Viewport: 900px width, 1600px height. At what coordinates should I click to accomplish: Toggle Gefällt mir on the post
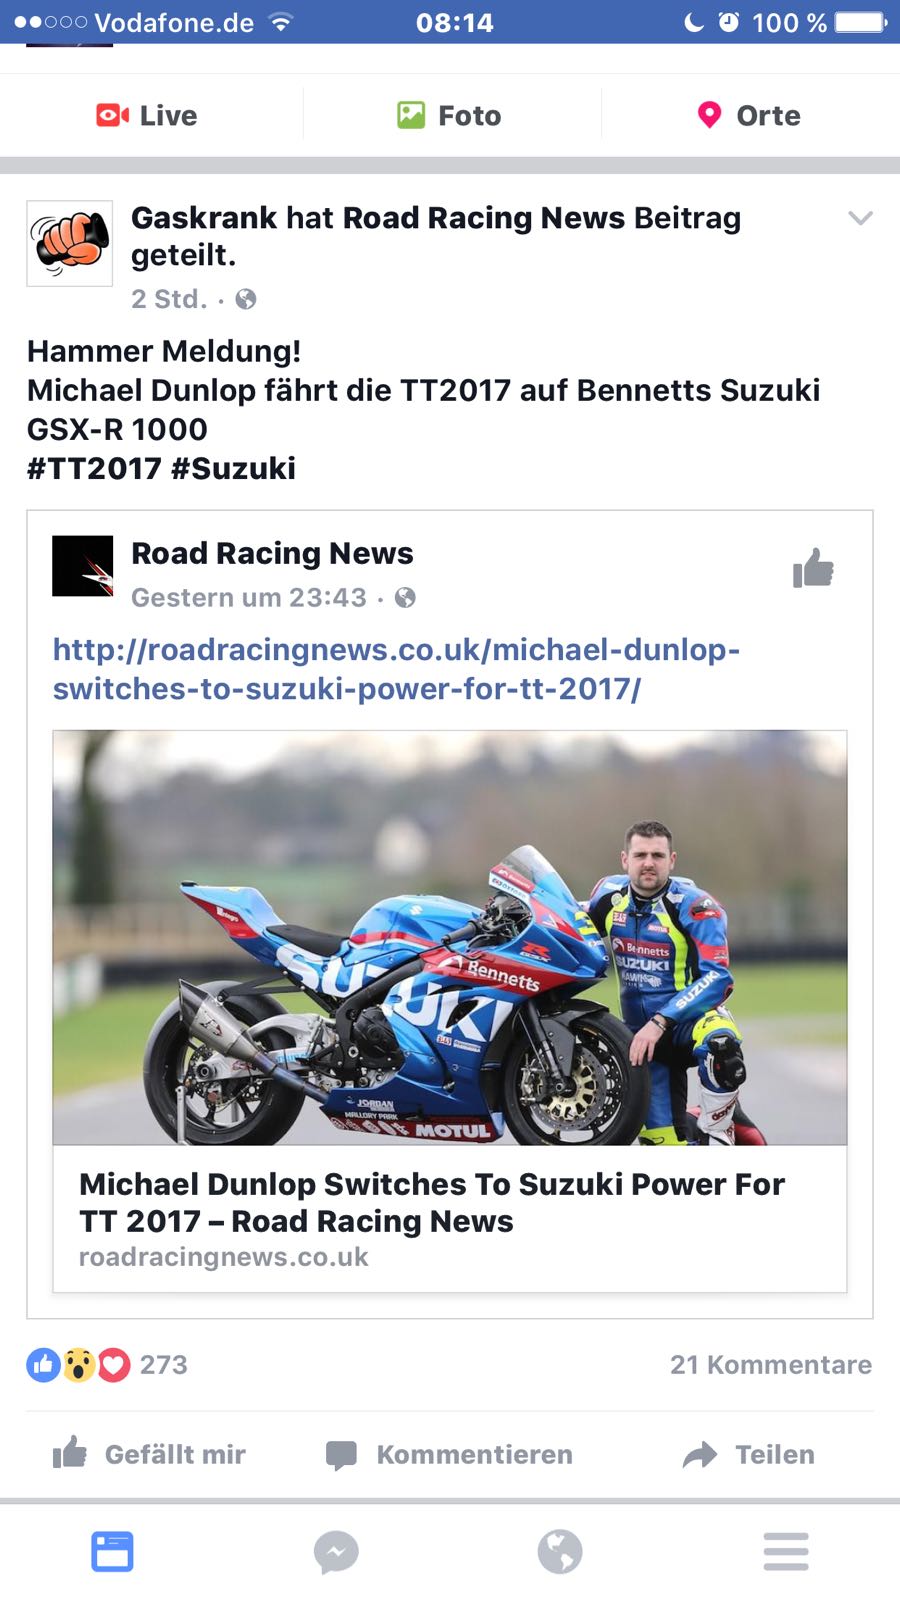click(149, 1454)
